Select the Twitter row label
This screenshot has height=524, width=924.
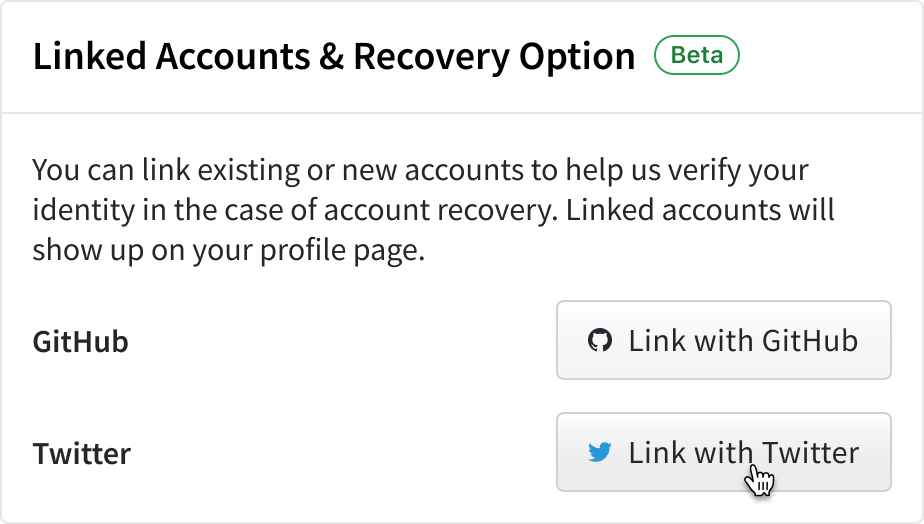click(x=82, y=454)
